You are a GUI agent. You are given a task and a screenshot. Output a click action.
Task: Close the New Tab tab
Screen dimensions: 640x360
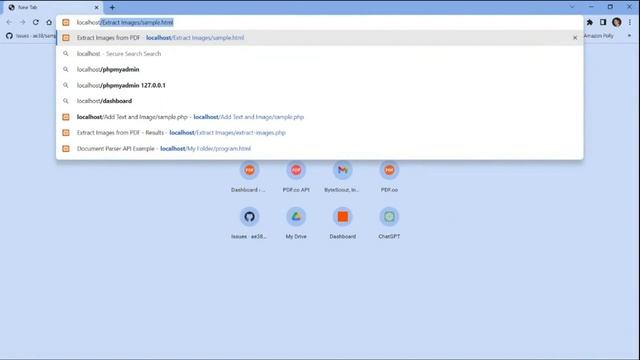[97, 7]
